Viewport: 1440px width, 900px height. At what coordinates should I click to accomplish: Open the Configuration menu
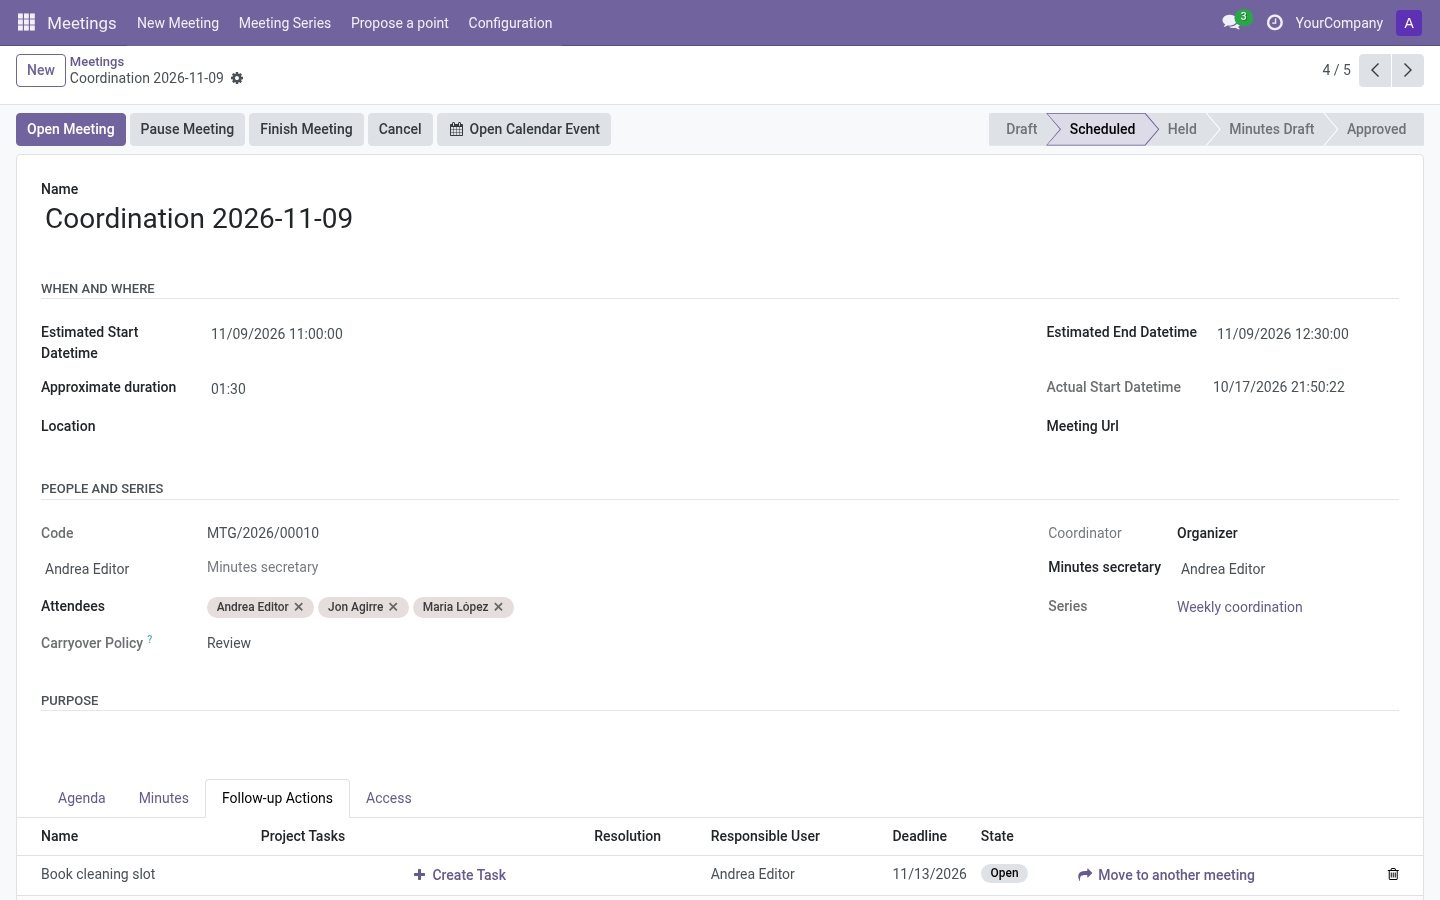pos(510,23)
